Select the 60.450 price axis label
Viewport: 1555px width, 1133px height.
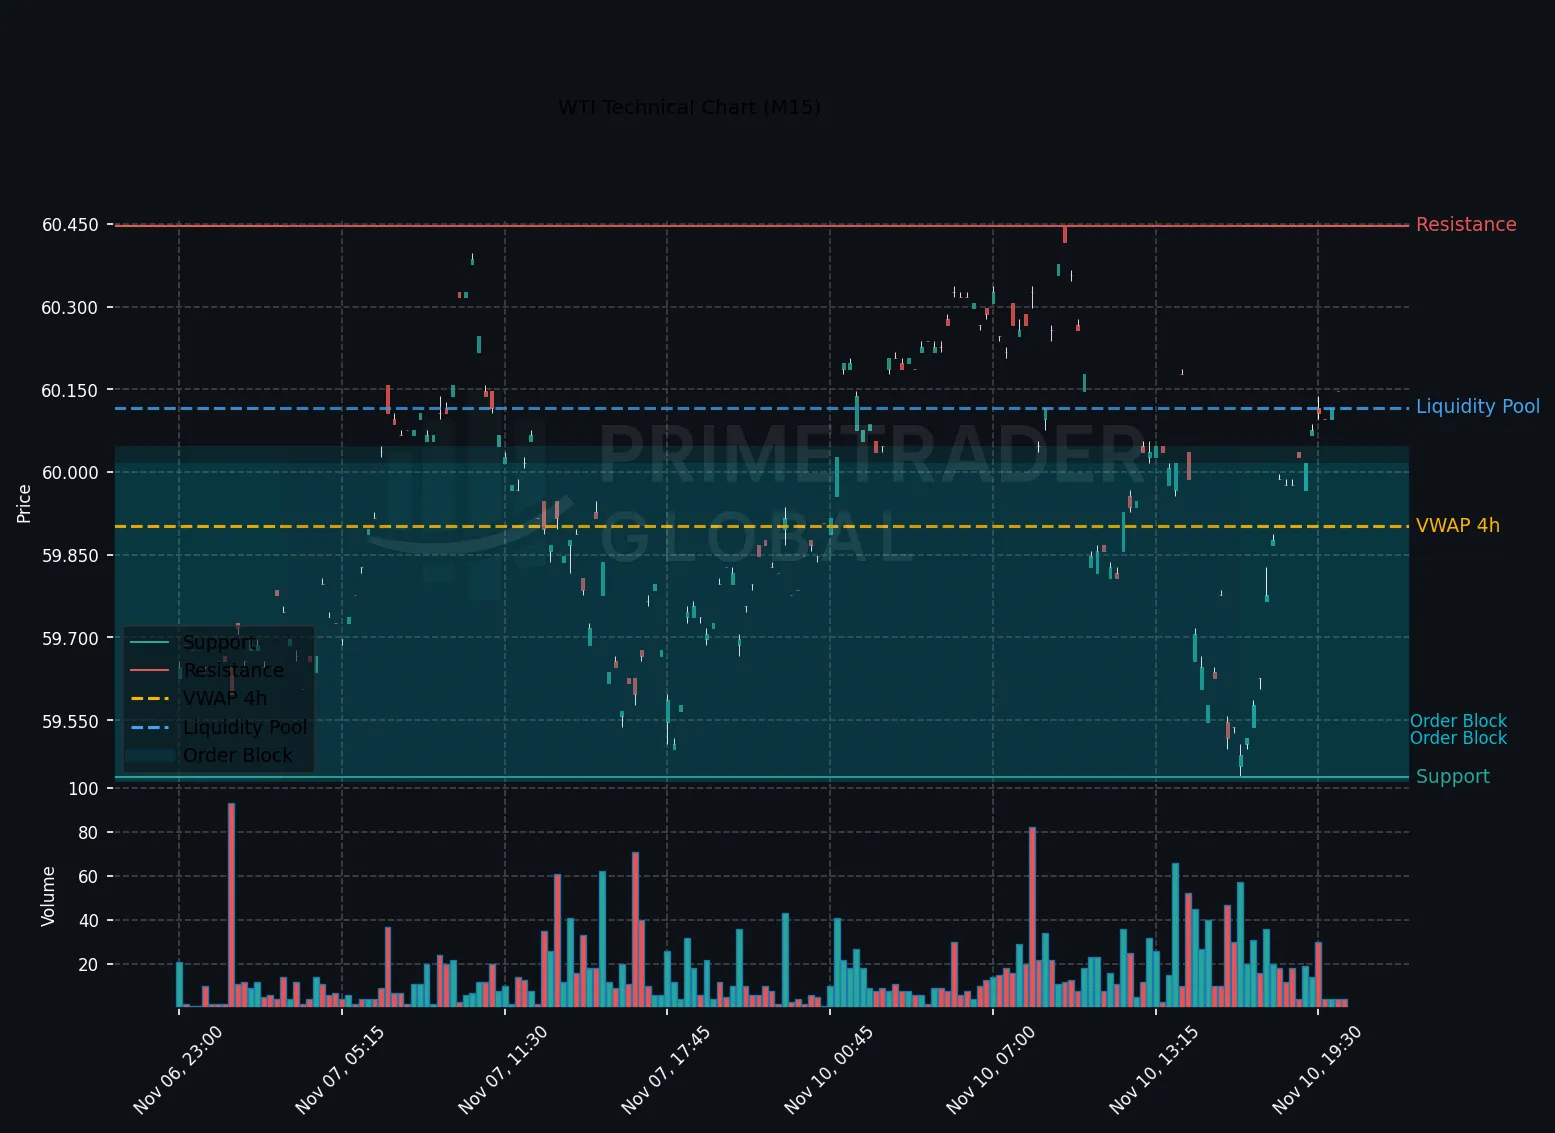coord(70,225)
